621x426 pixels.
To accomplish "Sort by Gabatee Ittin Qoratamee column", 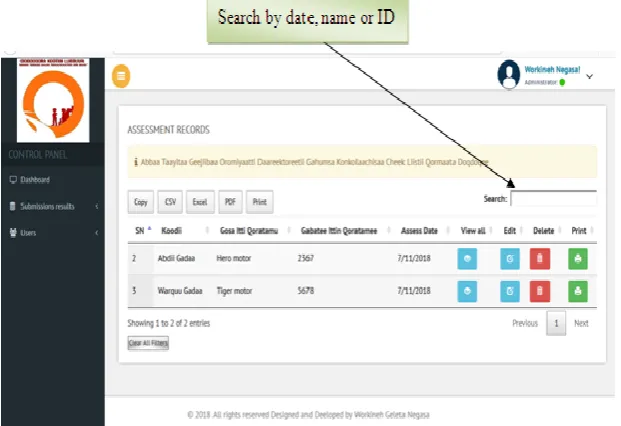I will click(339, 230).
